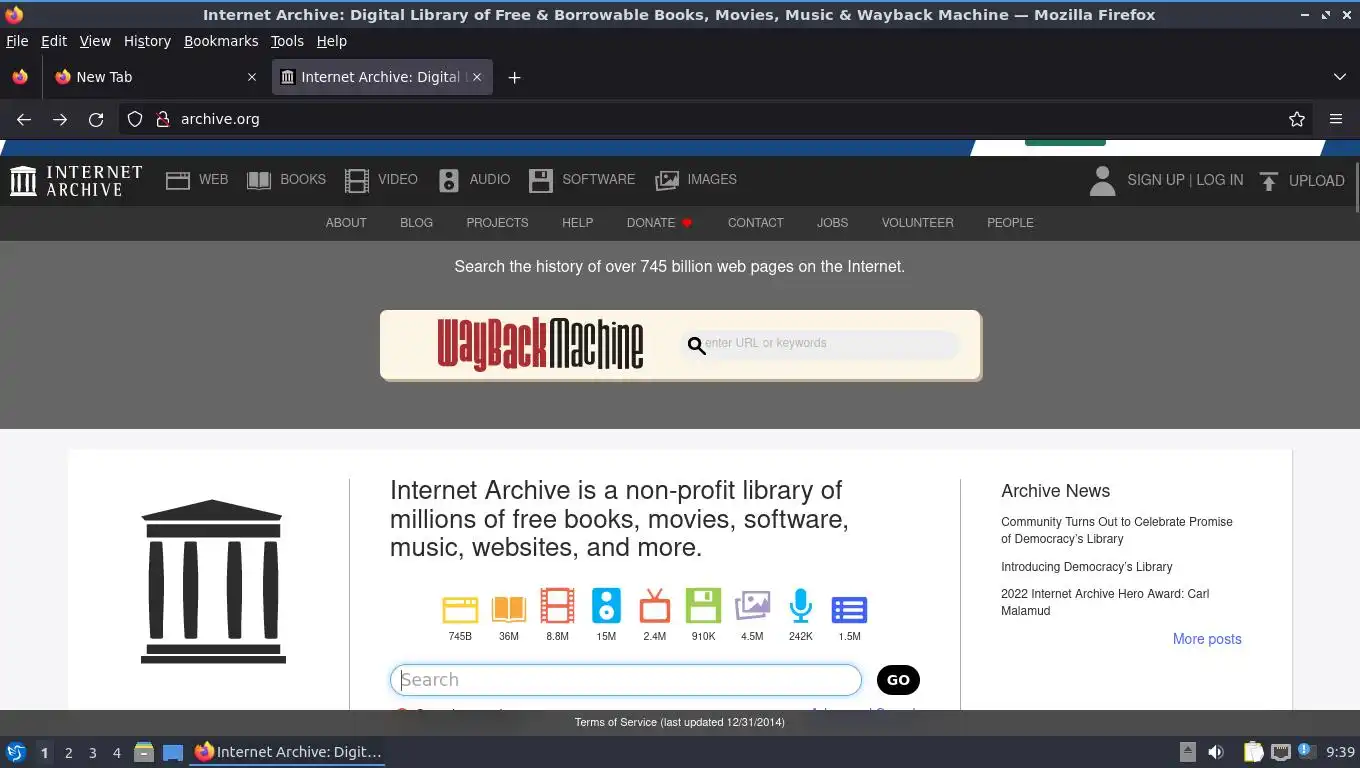
Task: Click the blue list icon labeled 1.5M
Action: 849,609
